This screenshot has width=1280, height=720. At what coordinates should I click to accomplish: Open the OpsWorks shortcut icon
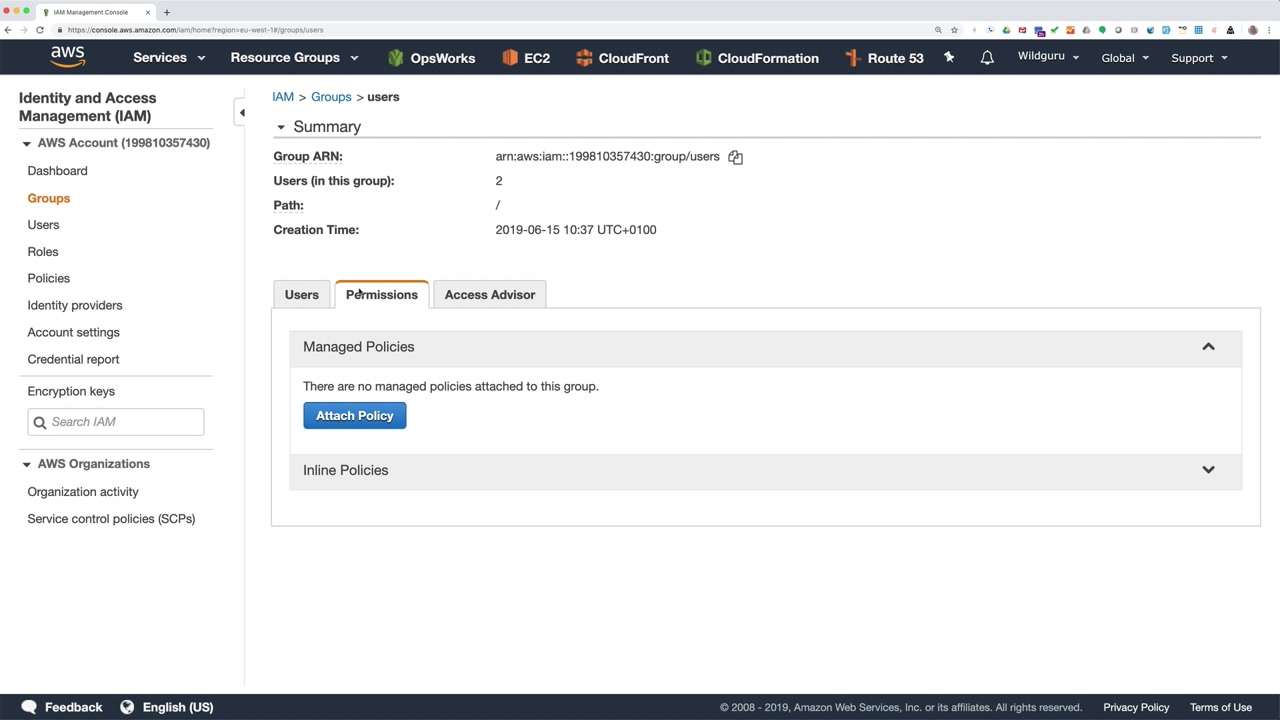pos(396,58)
